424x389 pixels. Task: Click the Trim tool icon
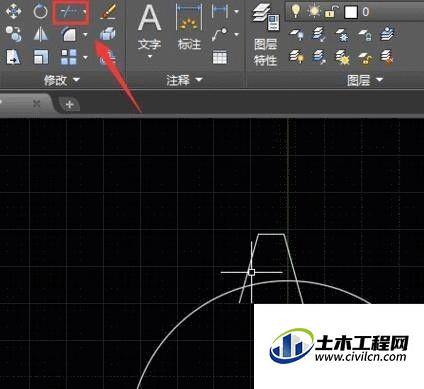(68, 13)
